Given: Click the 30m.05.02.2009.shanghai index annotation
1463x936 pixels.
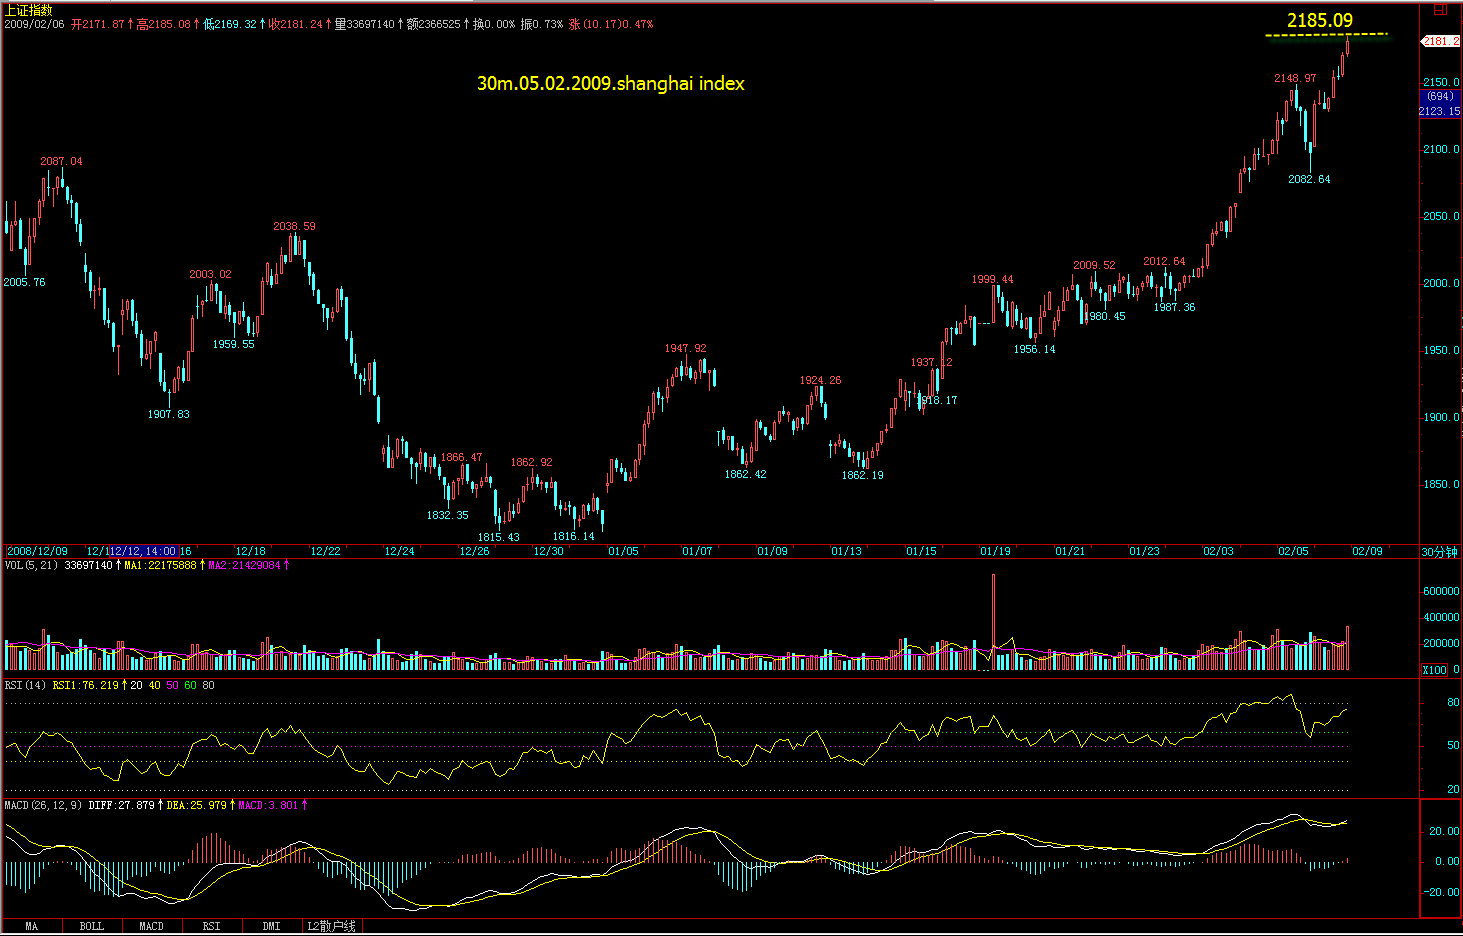Looking at the screenshot, I should tap(610, 83).
